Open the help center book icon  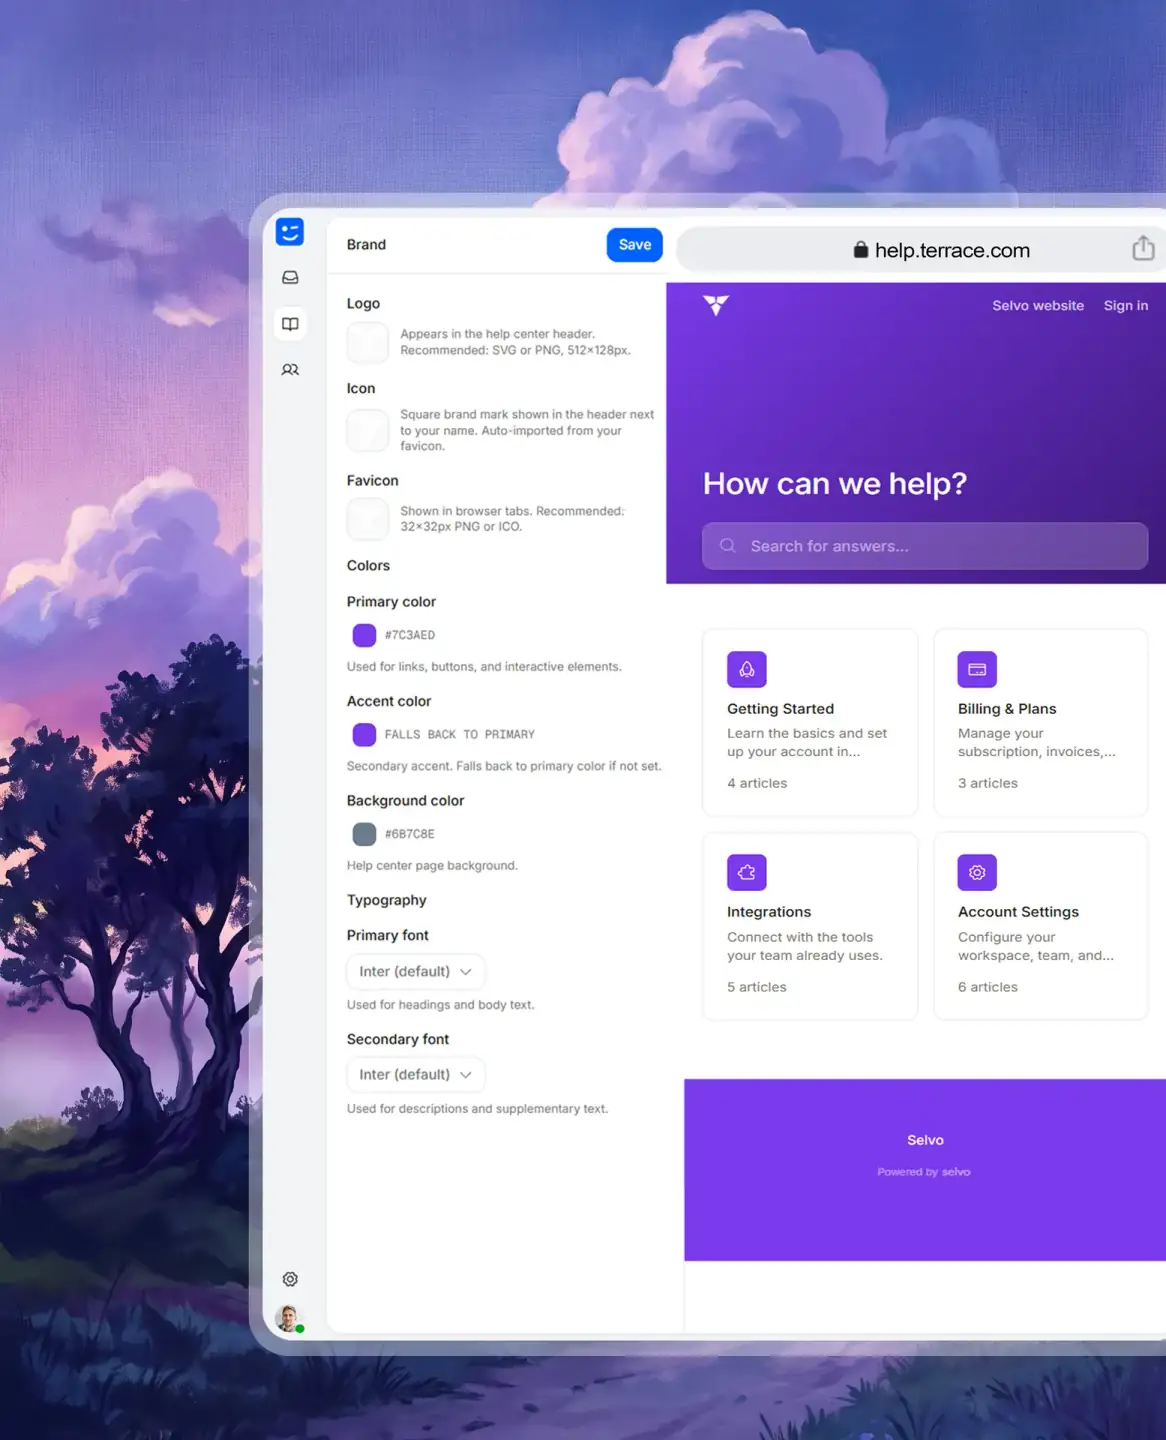click(x=290, y=324)
